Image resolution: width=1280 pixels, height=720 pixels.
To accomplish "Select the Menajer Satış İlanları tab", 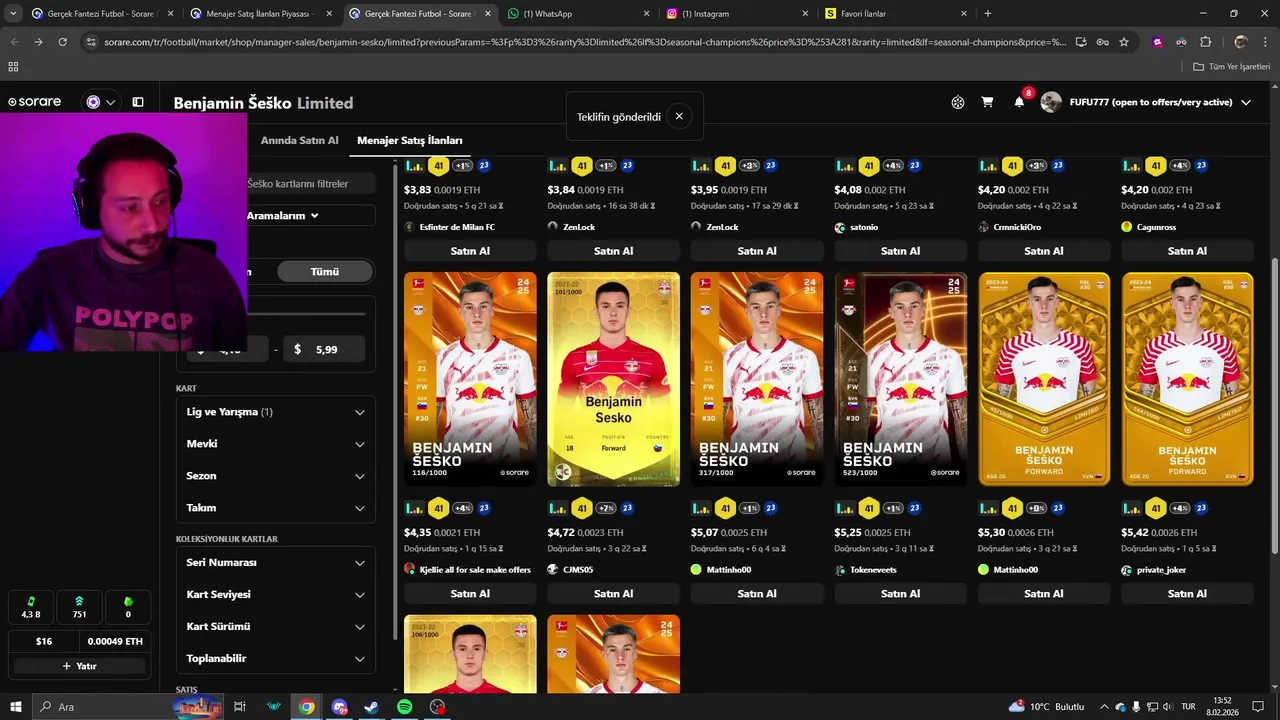I will point(410,140).
